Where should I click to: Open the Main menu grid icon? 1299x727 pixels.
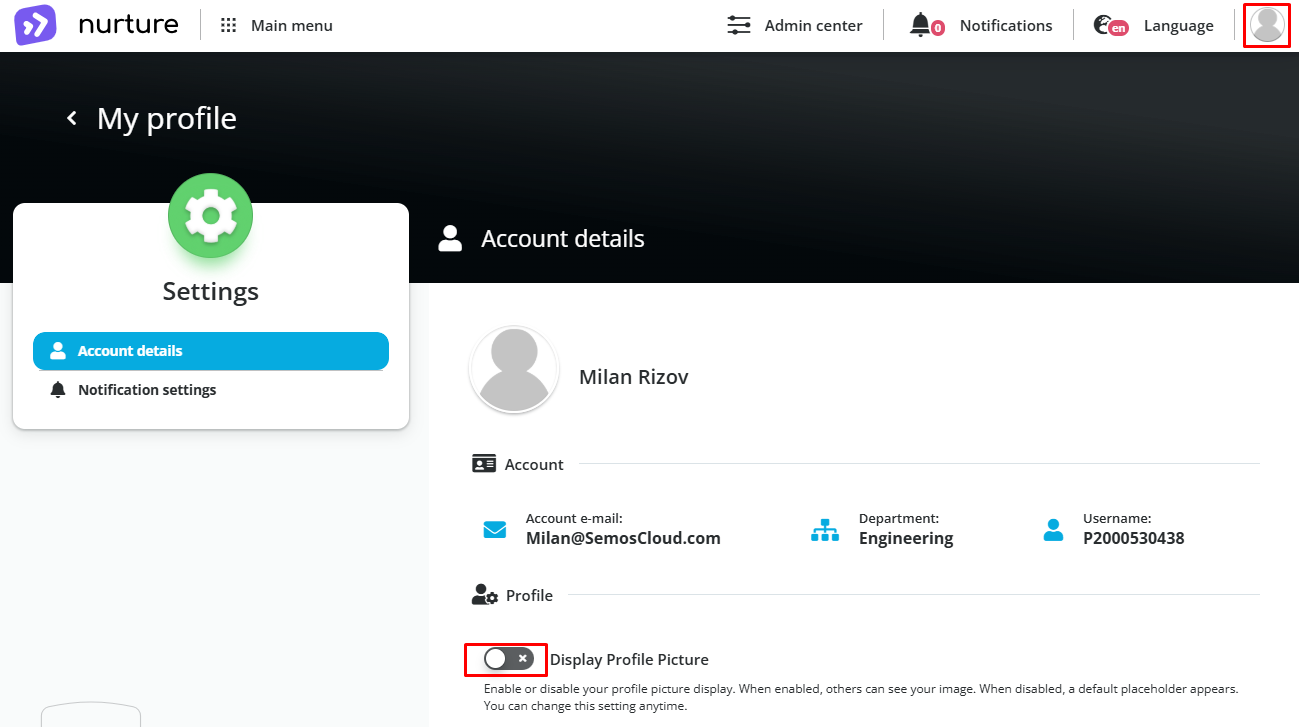pos(229,26)
